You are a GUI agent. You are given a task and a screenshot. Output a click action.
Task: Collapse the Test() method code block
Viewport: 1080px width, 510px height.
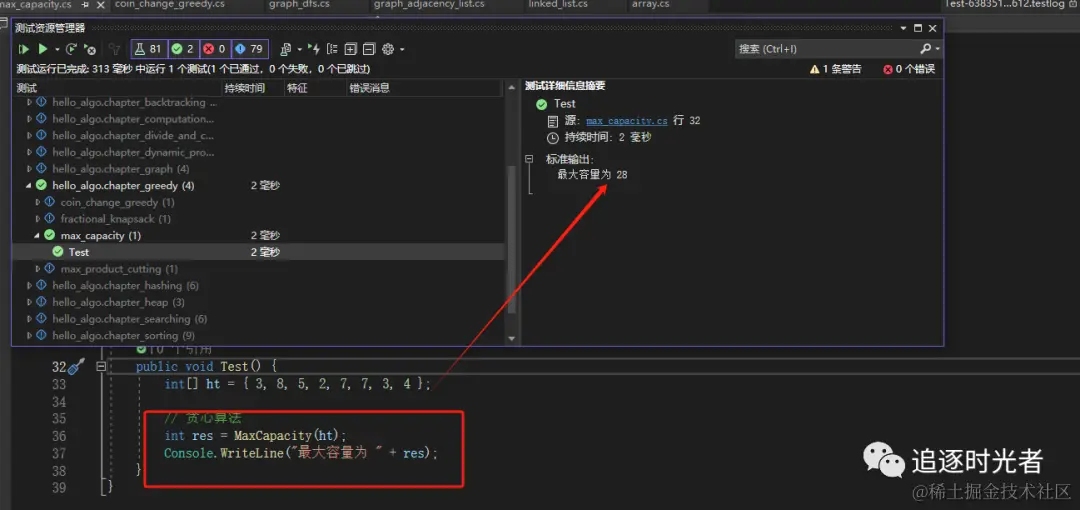[101, 367]
